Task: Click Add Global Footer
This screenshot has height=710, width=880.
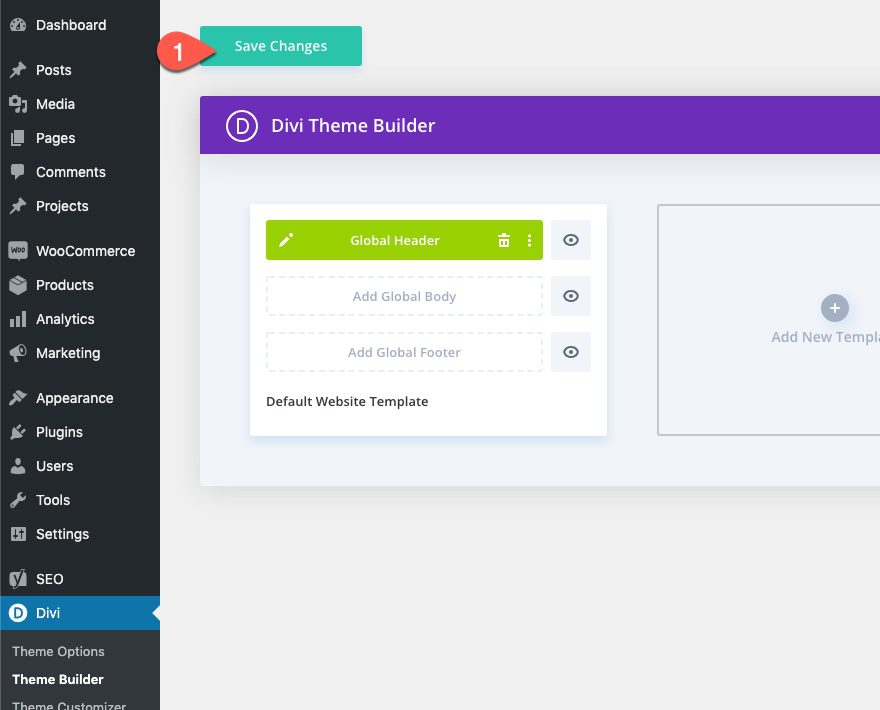Action: [404, 352]
